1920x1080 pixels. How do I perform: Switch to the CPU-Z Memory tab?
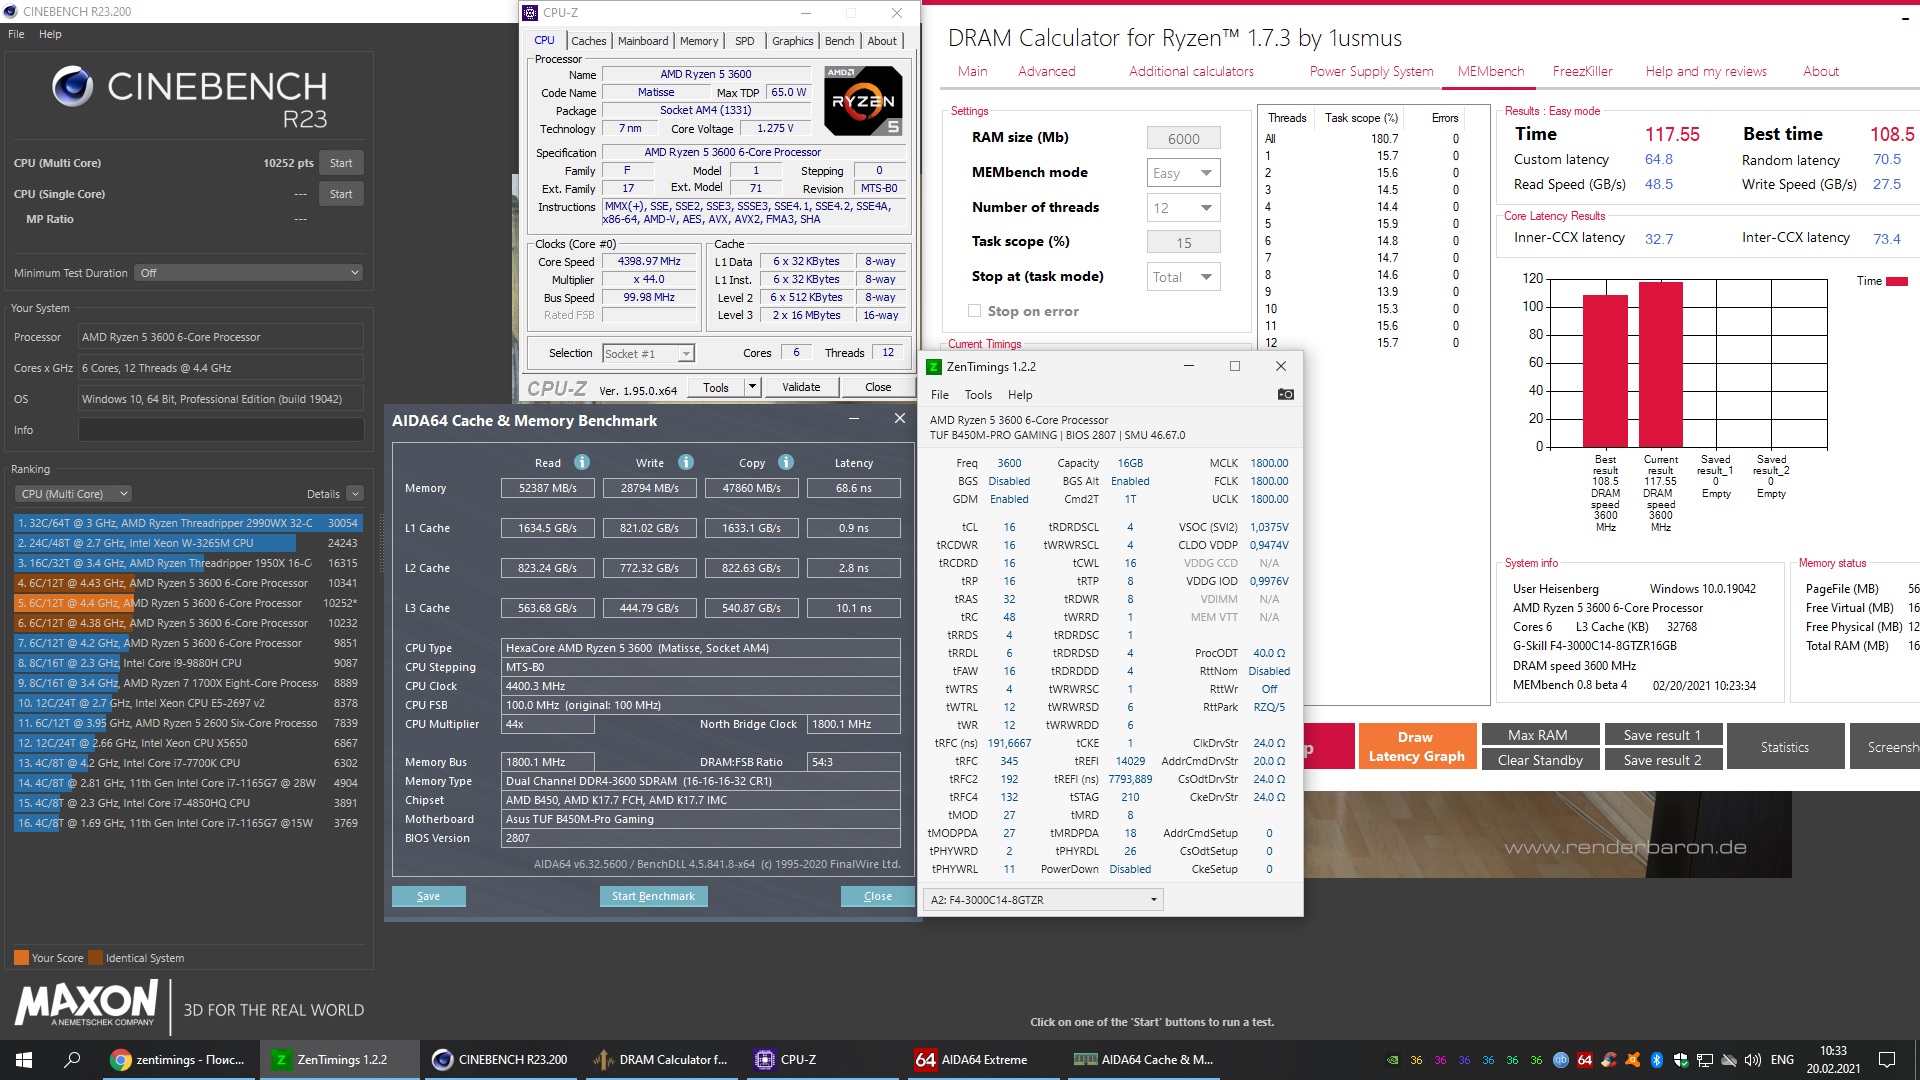click(698, 41)
